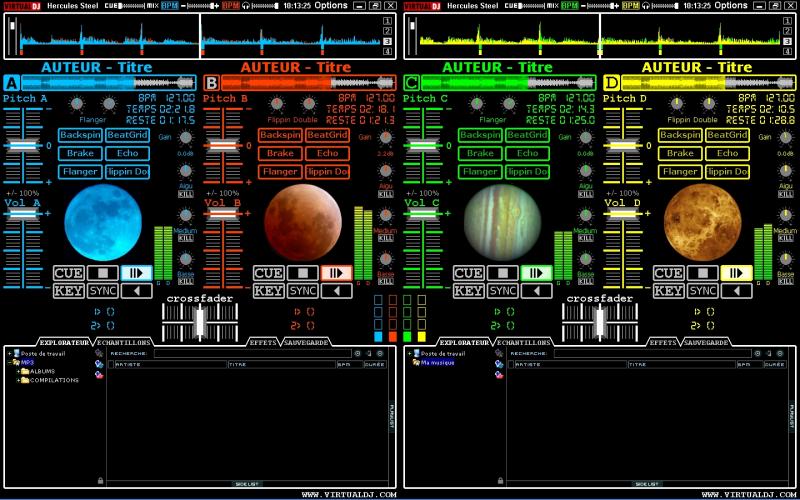Click blue favorite-folder icon in the C/D window
Screen dimensions: 800x500
coord(499,364)
